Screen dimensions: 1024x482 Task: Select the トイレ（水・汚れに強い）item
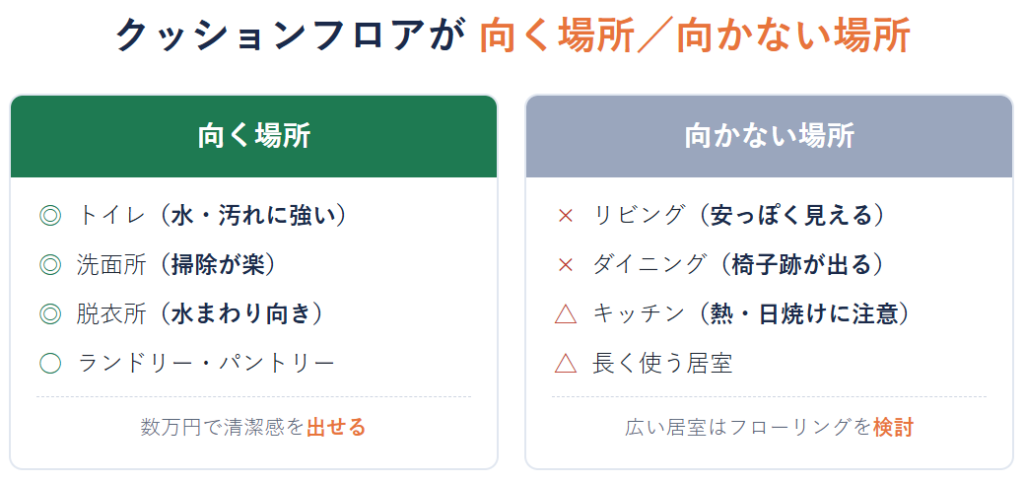[212, 216]
